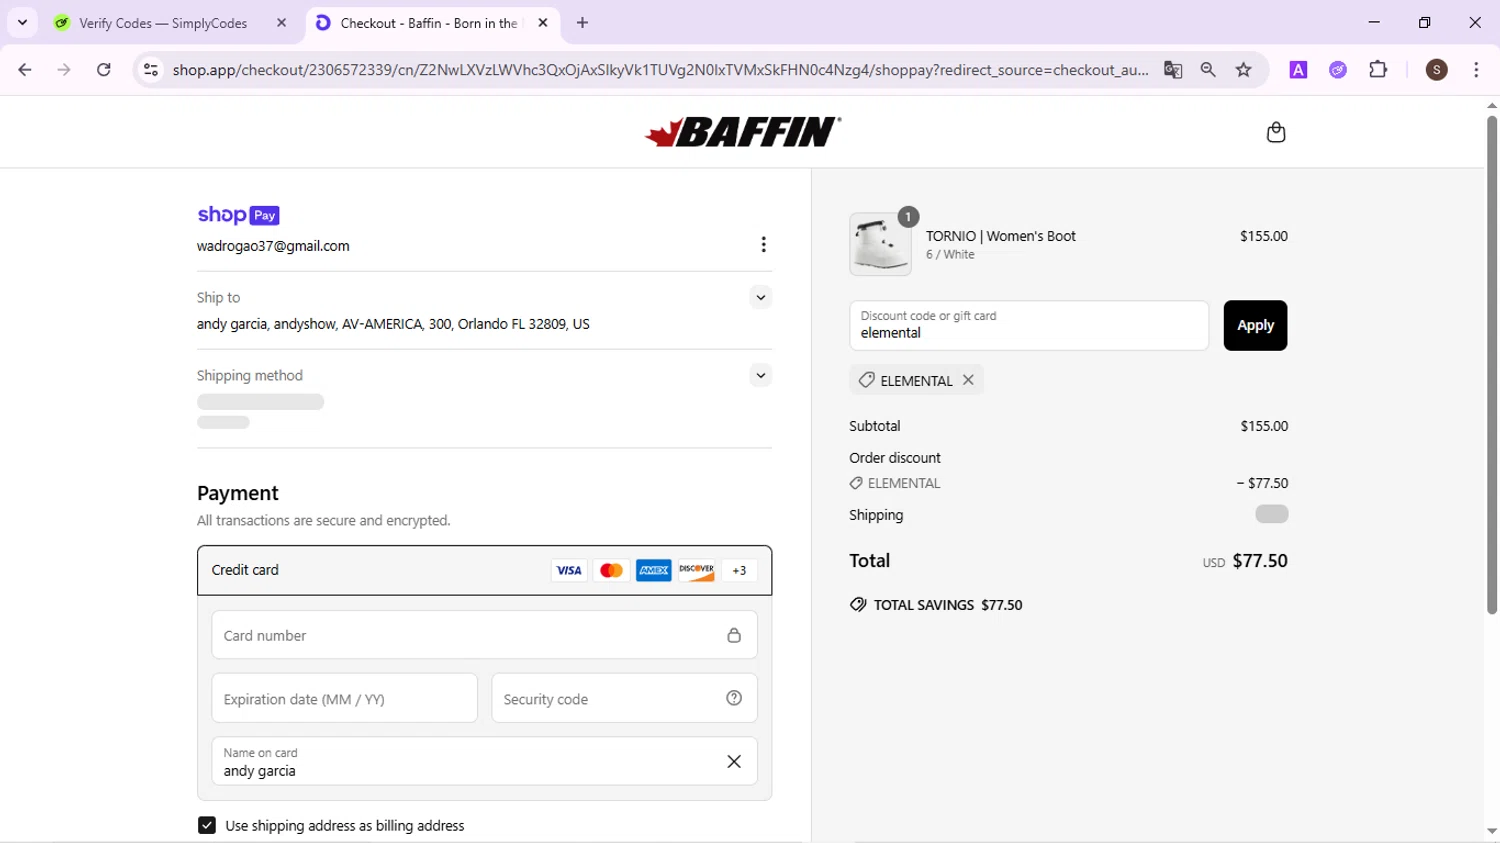Click the shipping address text line

click(393, 324)
